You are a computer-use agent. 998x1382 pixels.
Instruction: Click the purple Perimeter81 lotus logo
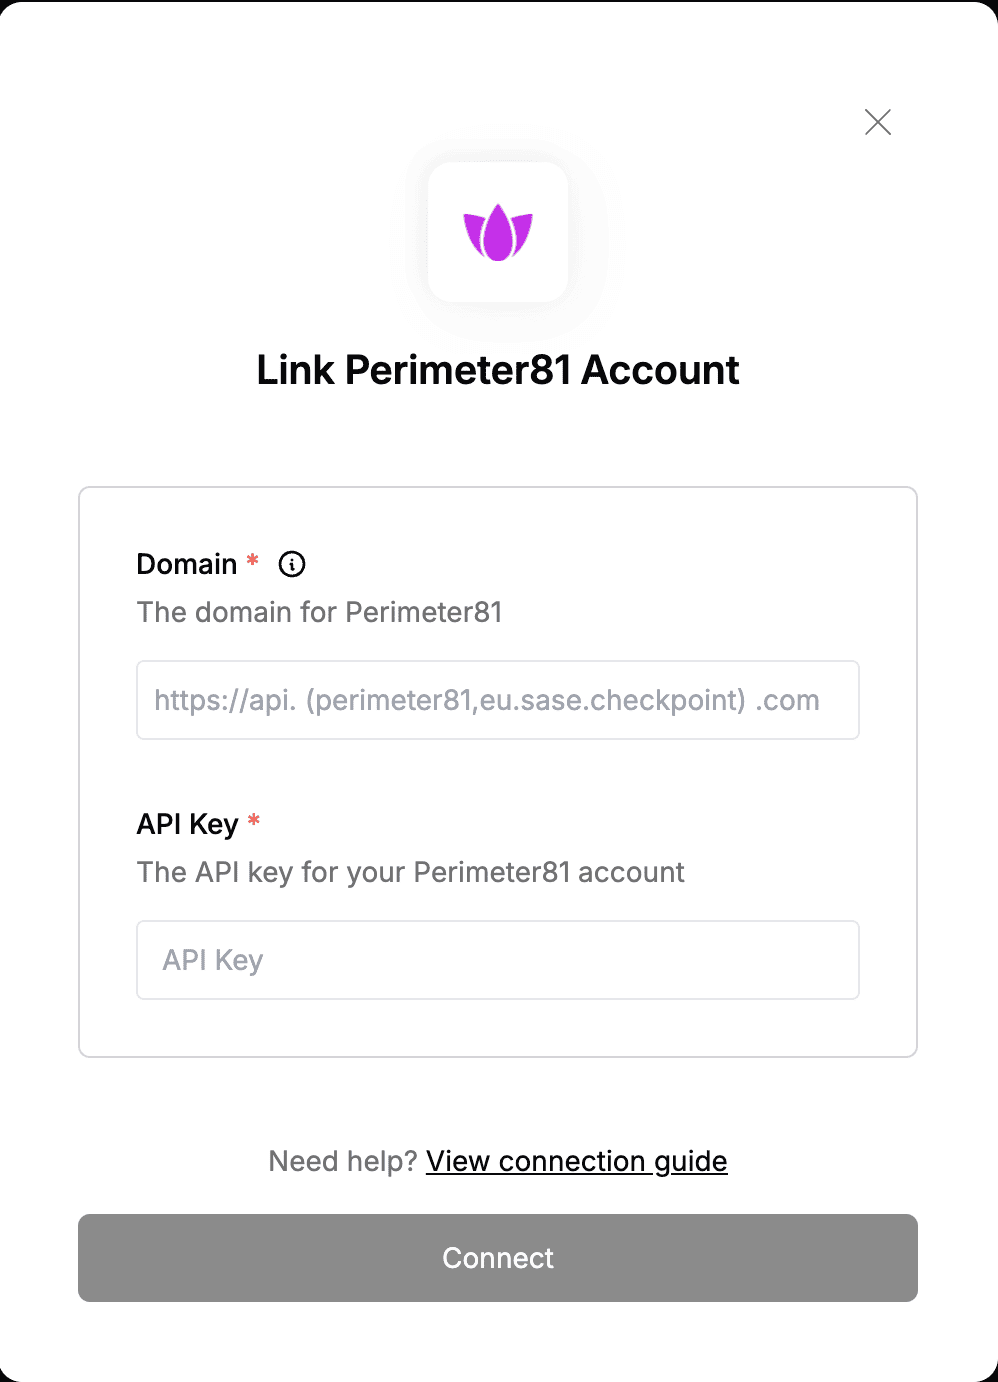498,232
